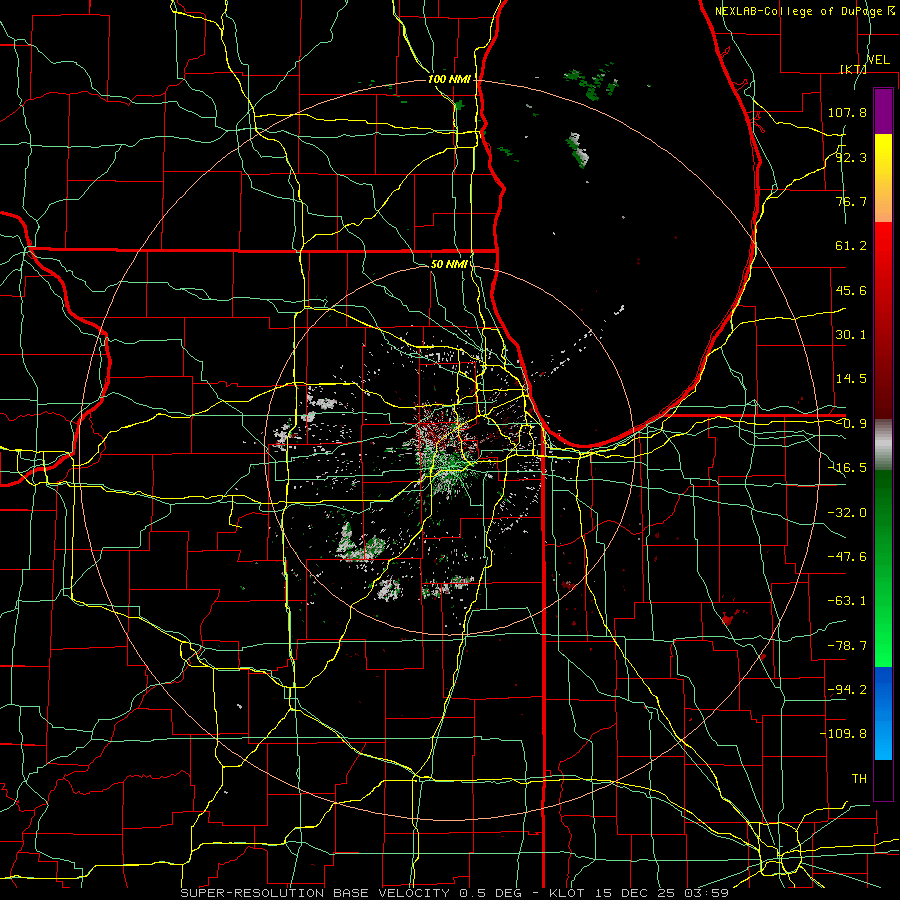
Task: Click the -63.1 legend value
Action: 847,601
